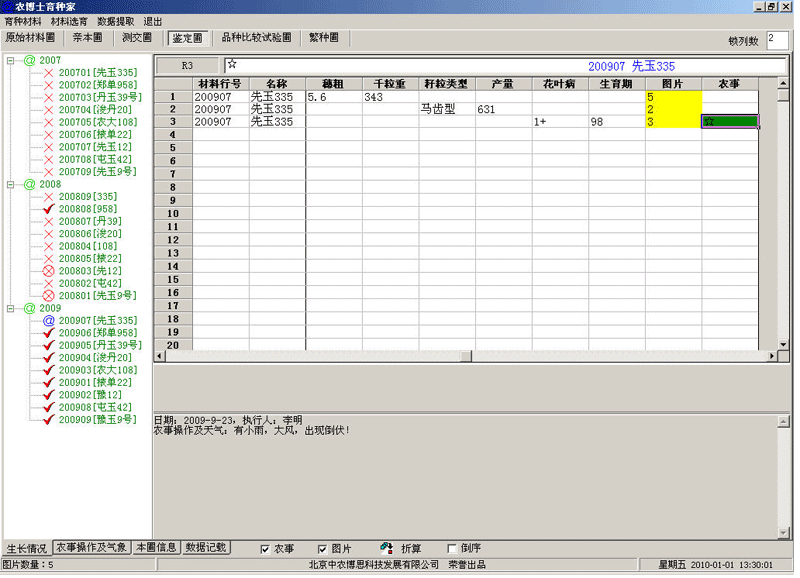The width and height of the screenshot is (800, 578).
Task: Click the red X icon beside 200701[先玉335]
Action: coord(48,73)
